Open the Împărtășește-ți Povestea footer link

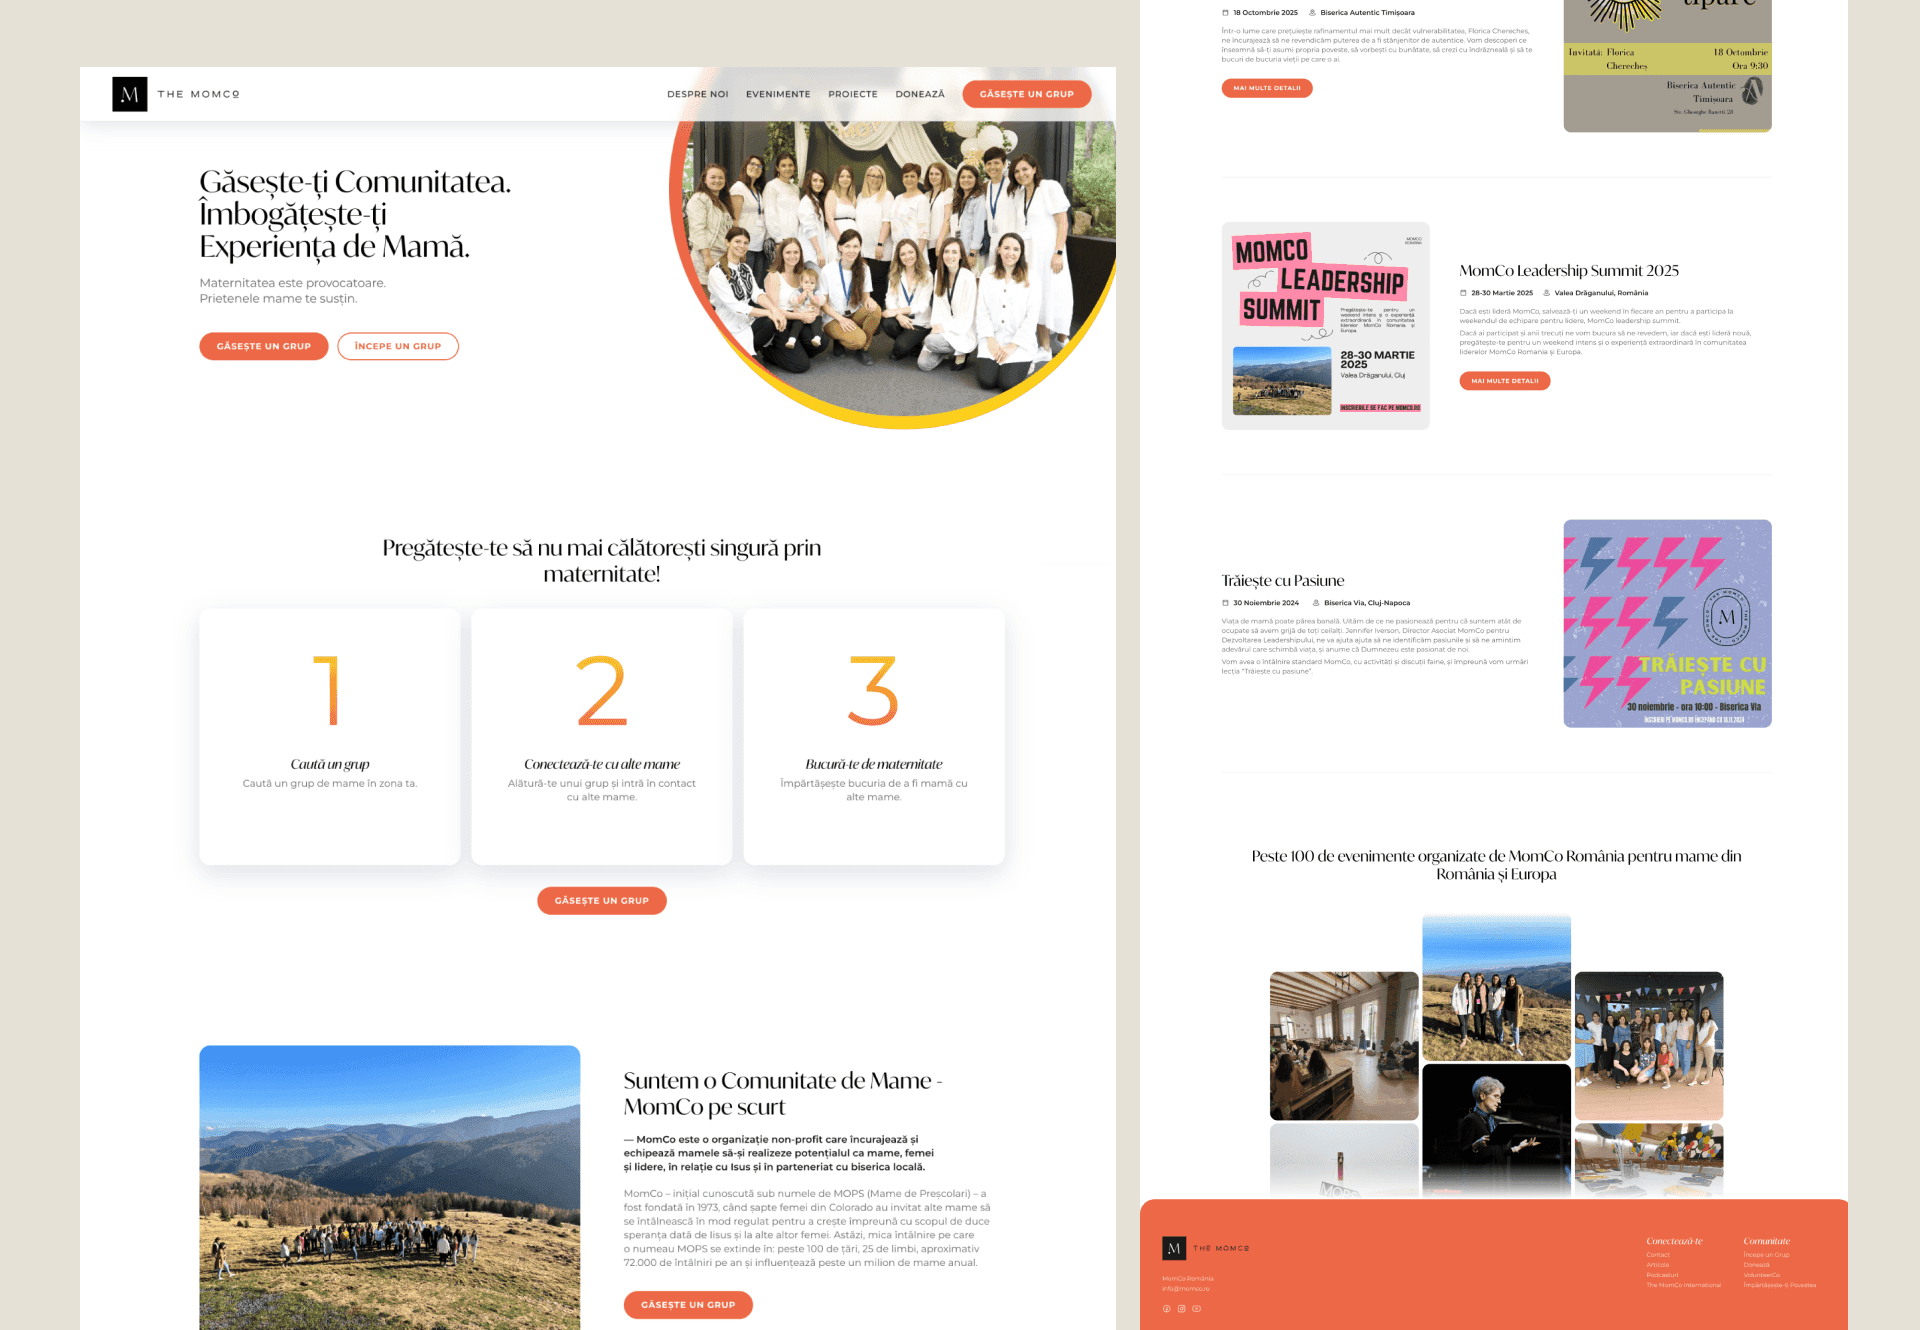point(1780,1285)
